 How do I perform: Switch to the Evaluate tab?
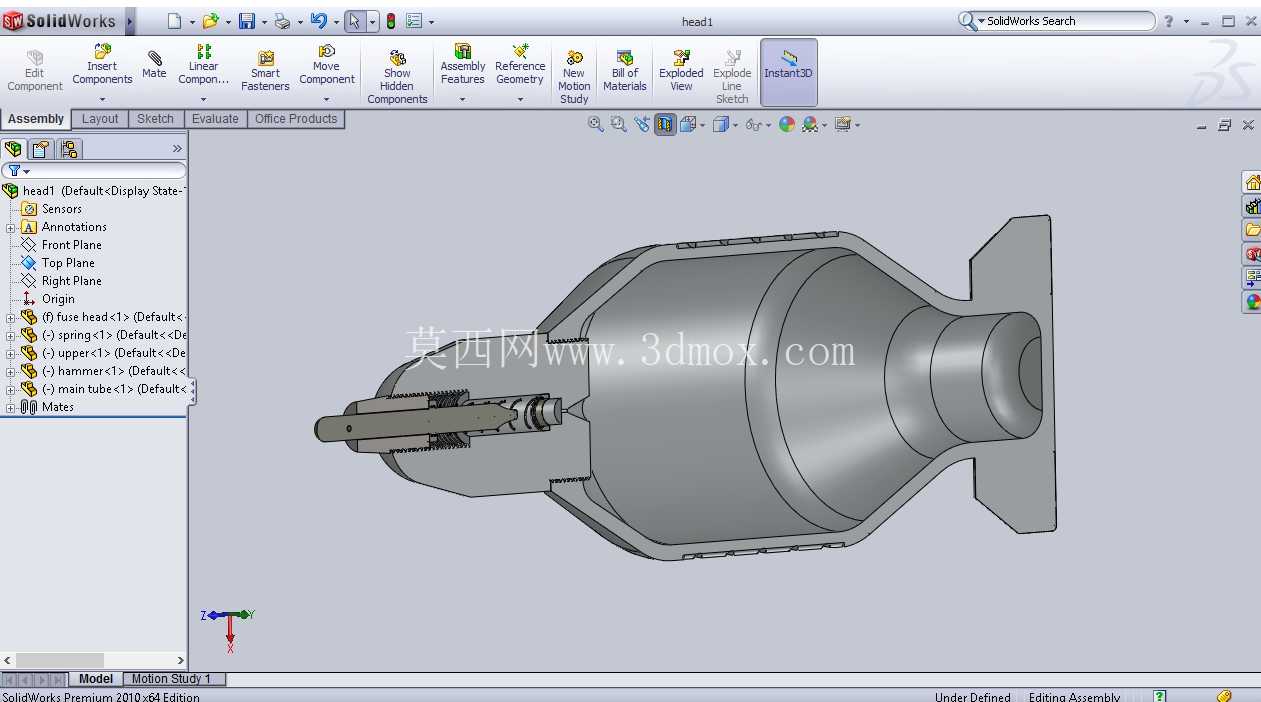pos(215,119)
